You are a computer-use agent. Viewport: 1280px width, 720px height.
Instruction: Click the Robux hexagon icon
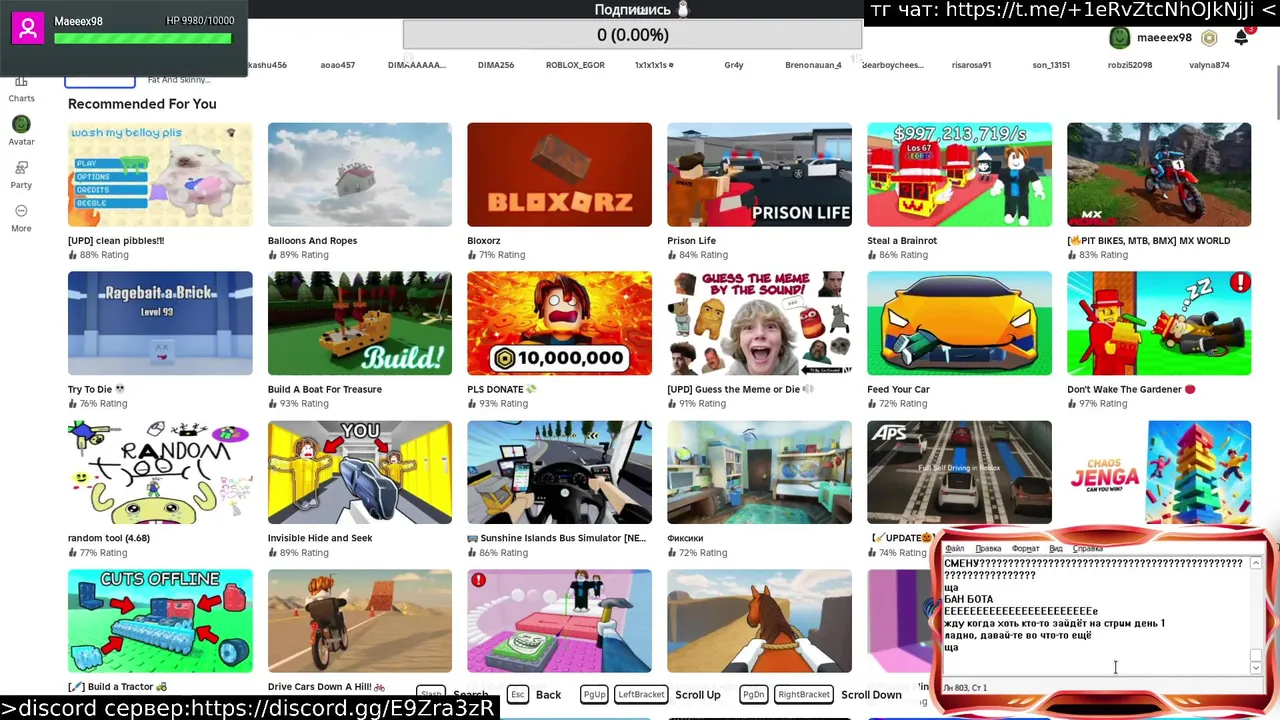[x=1209, y=38]
